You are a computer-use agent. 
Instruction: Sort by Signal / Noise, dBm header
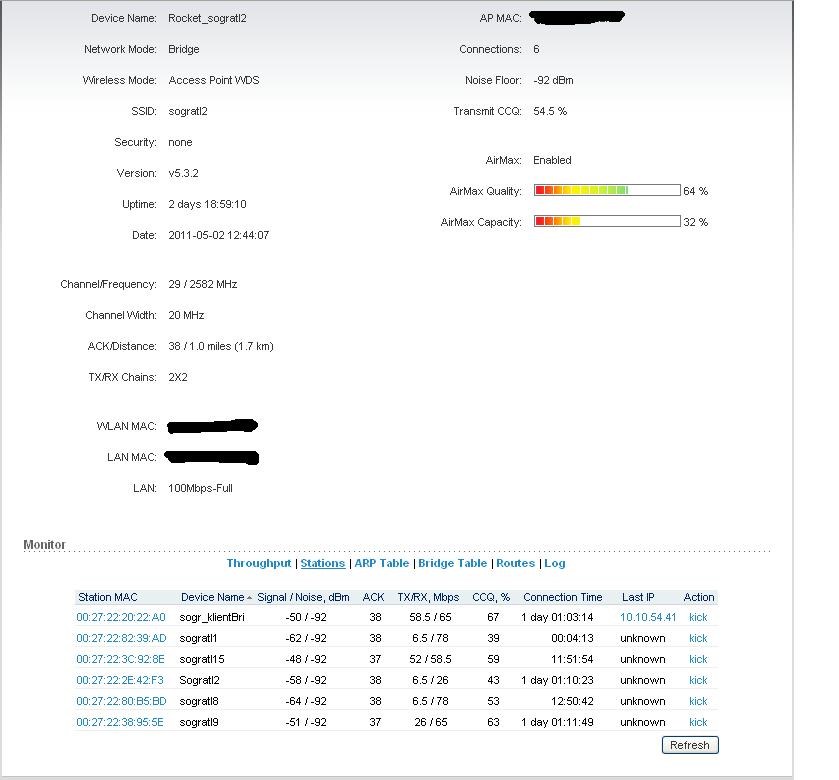tap(303, 597)
